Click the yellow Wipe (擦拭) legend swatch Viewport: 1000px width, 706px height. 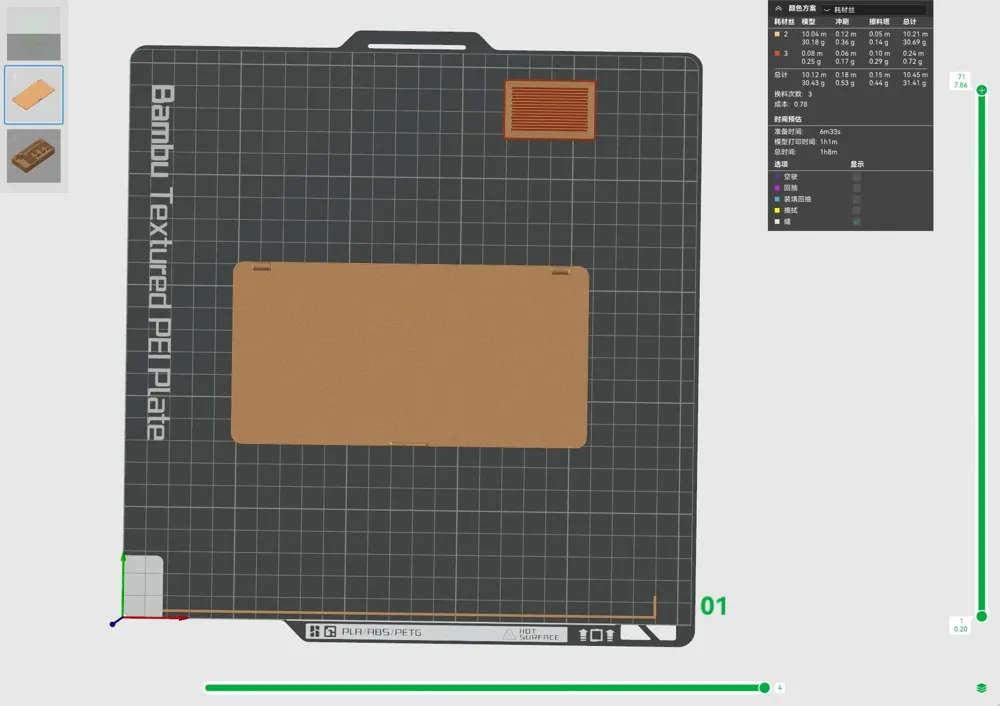pos(777,208)
